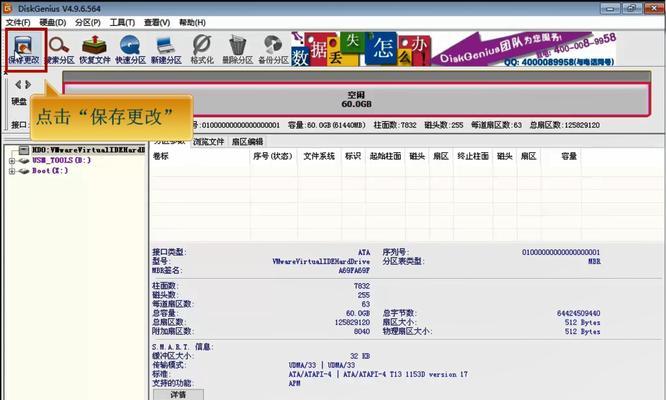The height and width of the screenshot is (400, 666).
Task: Click the 标识 column header
Action: pos(353,156)
